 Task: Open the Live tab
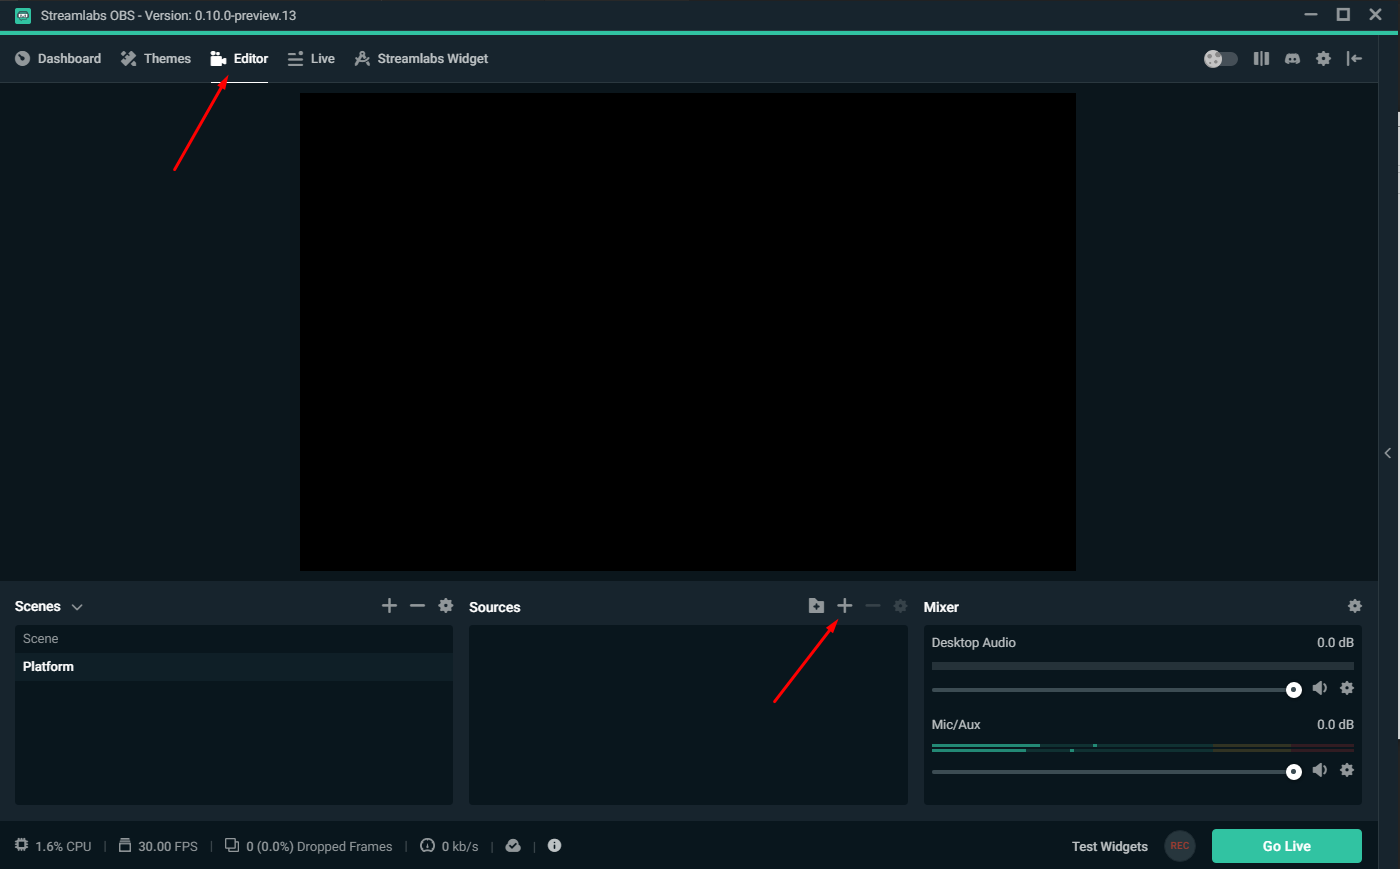coord(311,59)
